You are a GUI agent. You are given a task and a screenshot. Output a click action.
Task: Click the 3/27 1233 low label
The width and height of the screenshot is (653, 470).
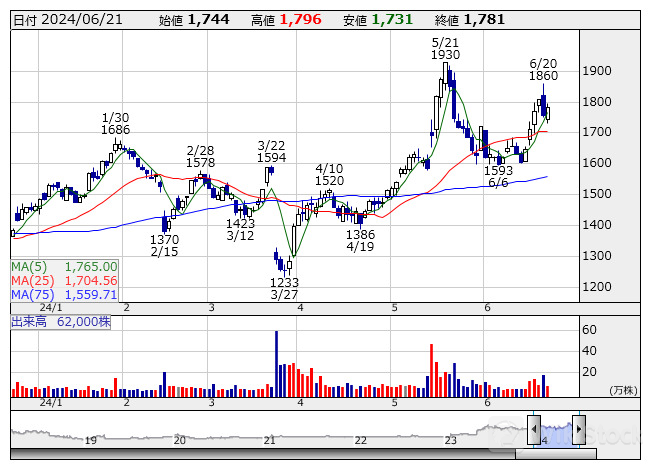(x=284, y=289)
